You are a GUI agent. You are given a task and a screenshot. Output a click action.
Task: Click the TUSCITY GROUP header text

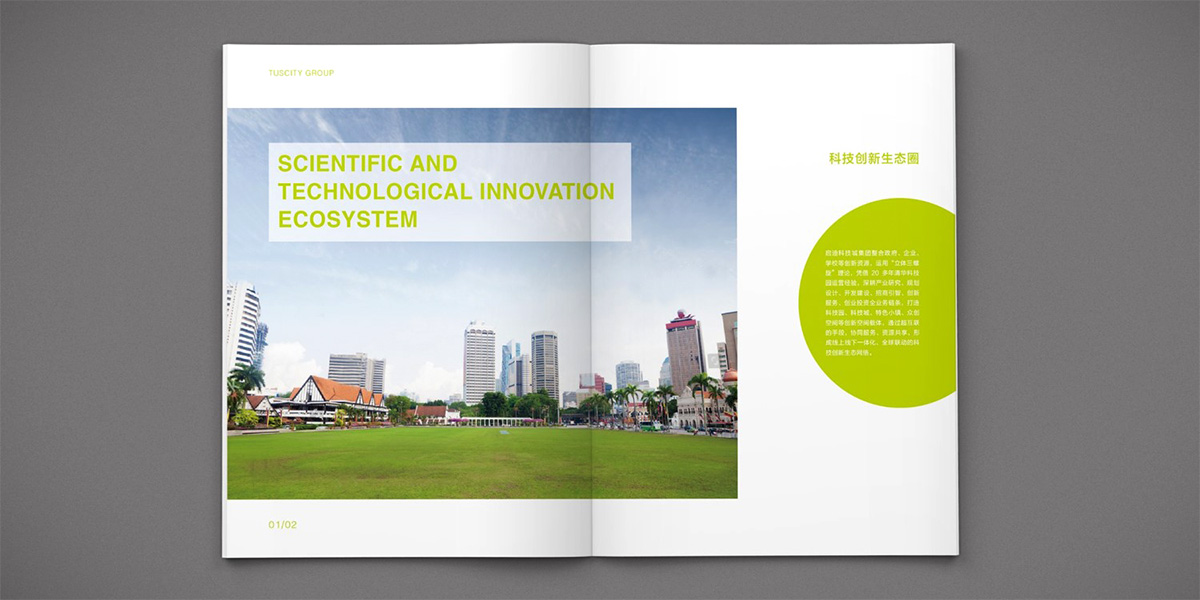click(x=301, y=73)
